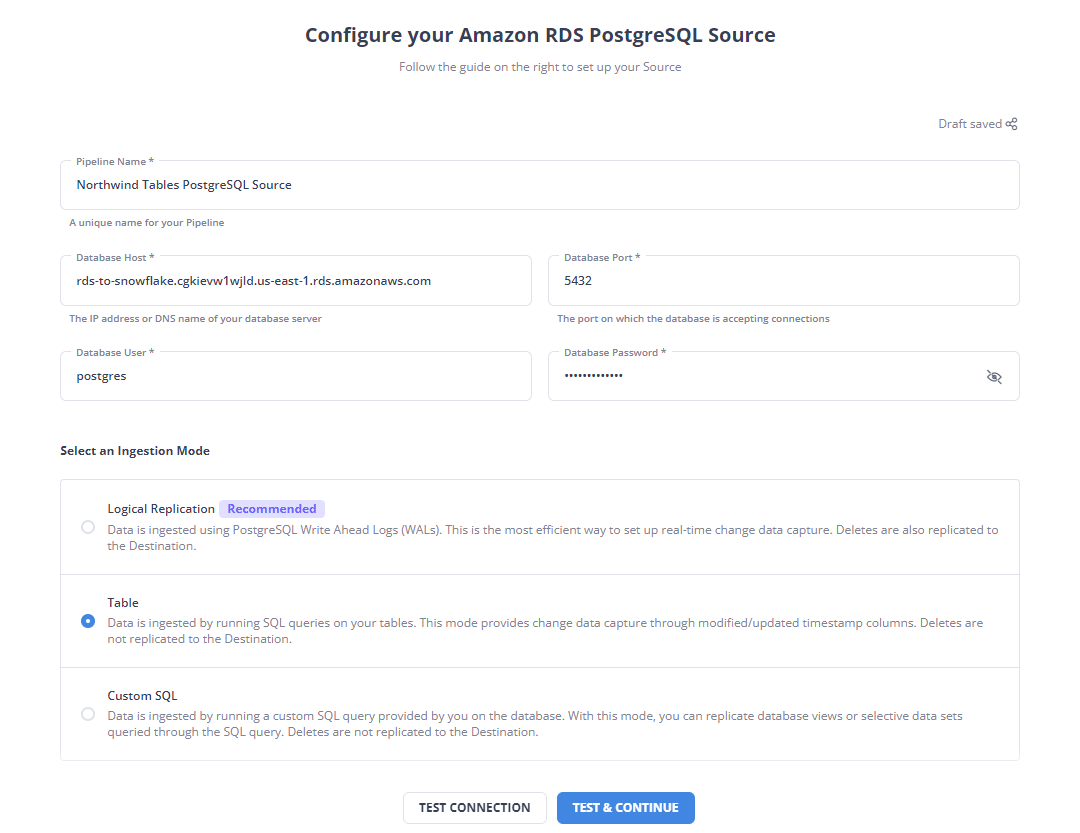The image size is (1080, 833).
Task: Toggle password visibility eye icon
Action: [994, 377]
